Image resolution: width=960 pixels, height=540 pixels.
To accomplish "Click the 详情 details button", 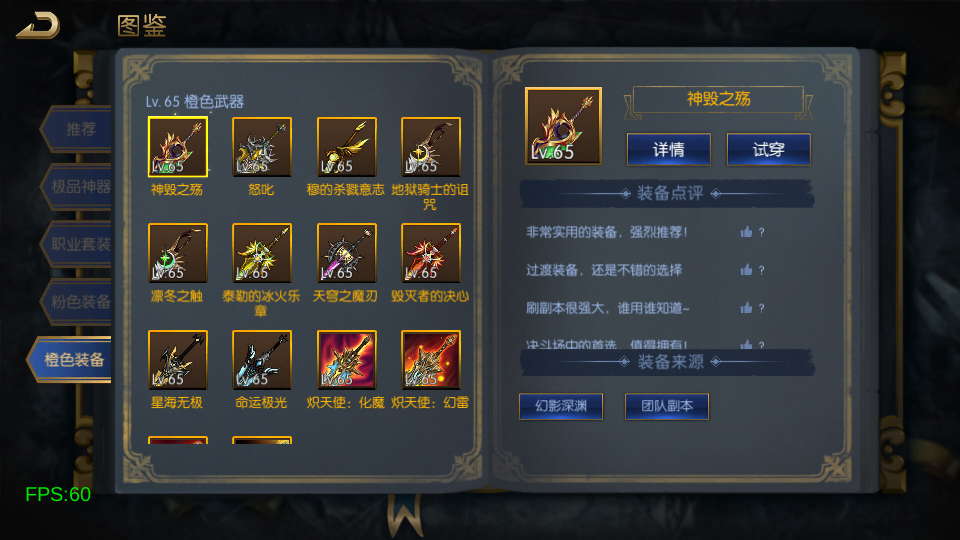I will (x=669, y=149).
